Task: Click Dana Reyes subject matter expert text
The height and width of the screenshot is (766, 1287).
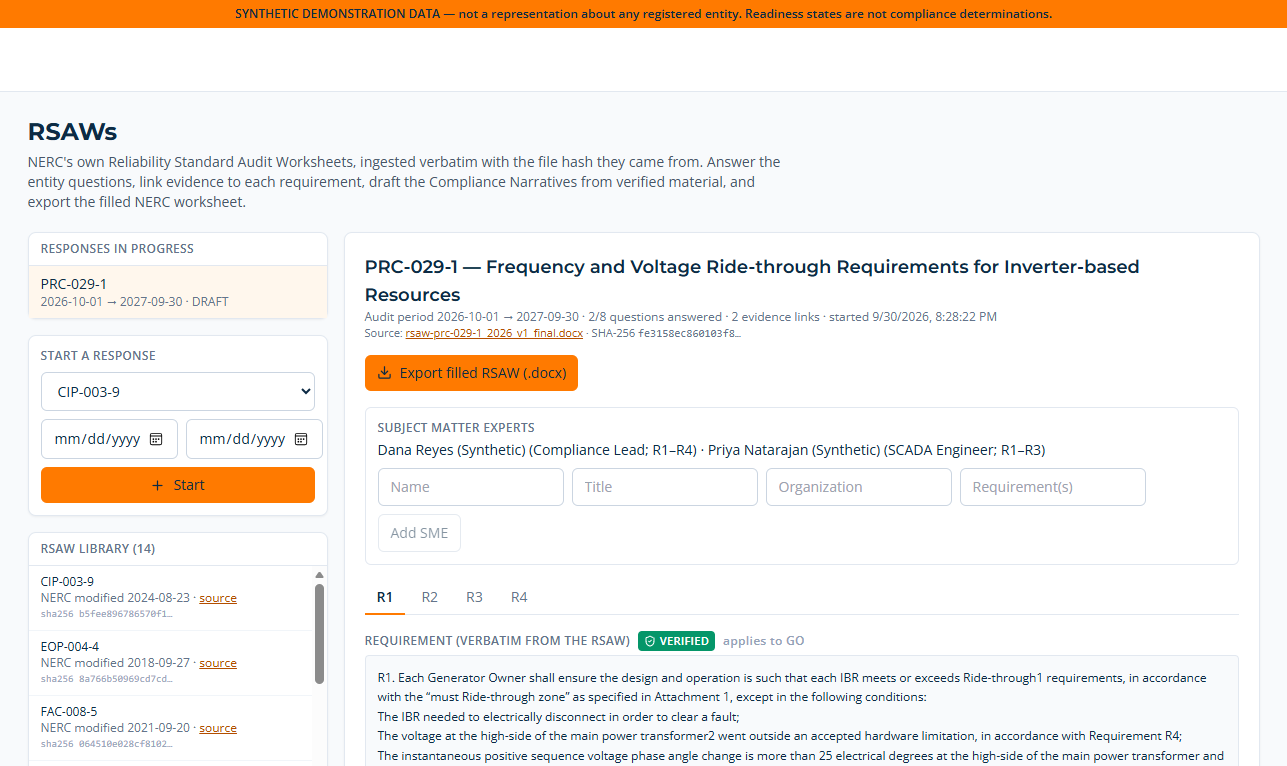Action: [x=536, y=450]
